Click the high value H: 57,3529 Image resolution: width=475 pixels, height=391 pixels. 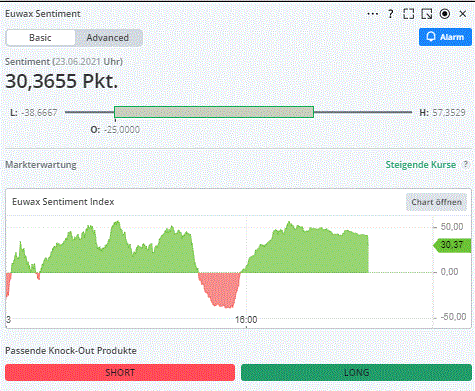coord(442,113)
